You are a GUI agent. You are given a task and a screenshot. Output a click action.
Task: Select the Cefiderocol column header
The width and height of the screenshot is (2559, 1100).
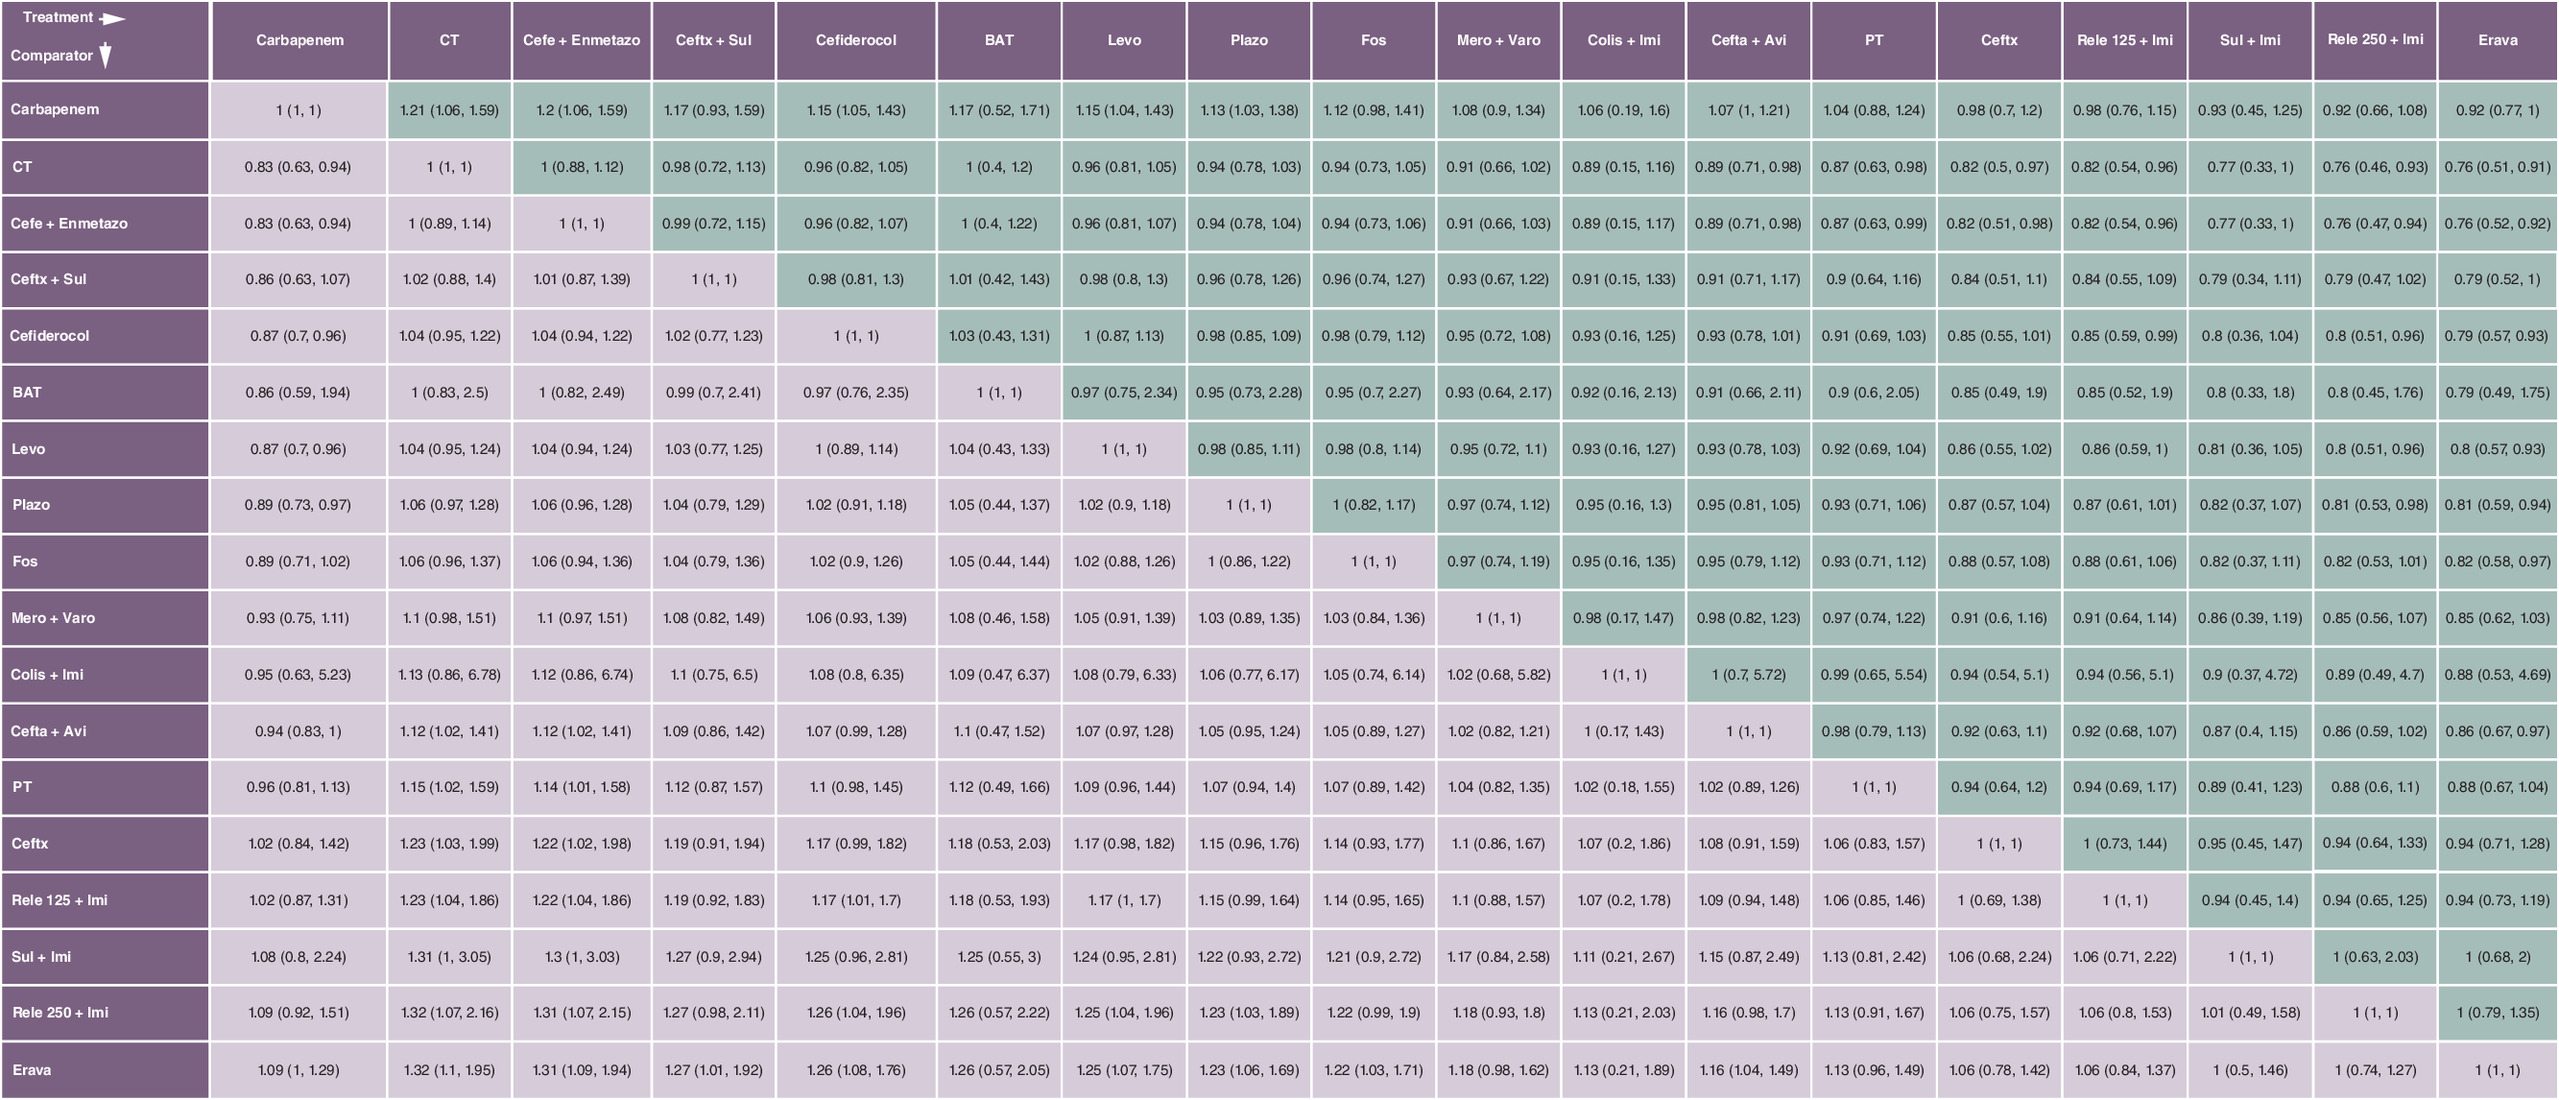(856, 41)
